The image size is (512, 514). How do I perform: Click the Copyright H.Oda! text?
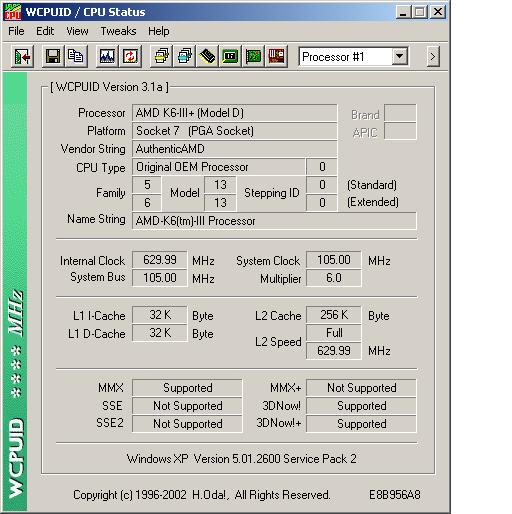click(201, 495)
